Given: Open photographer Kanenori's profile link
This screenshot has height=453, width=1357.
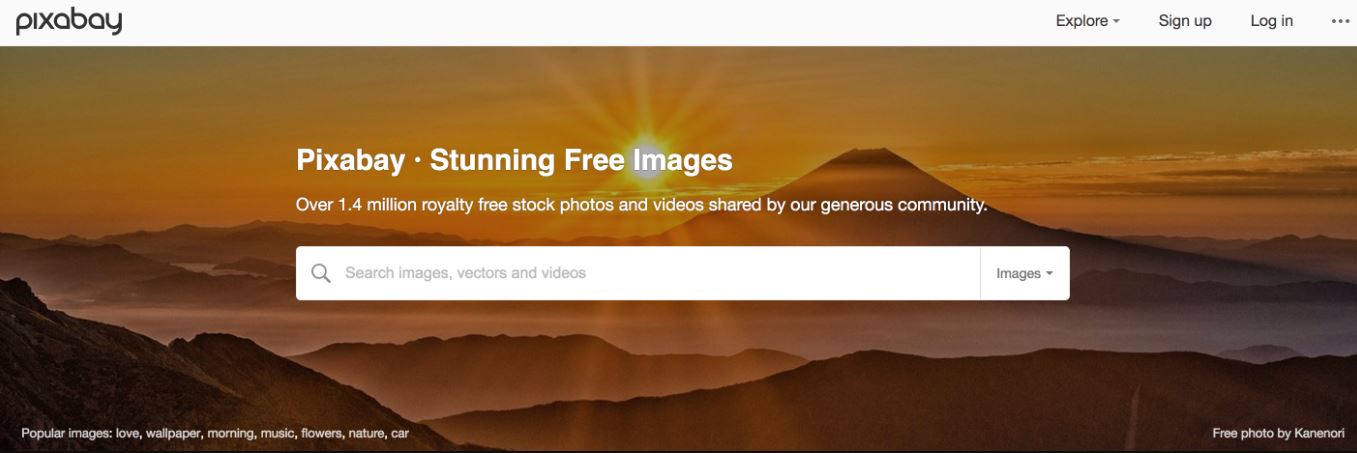Looking at the screenshot, I should click(1319, 433).
